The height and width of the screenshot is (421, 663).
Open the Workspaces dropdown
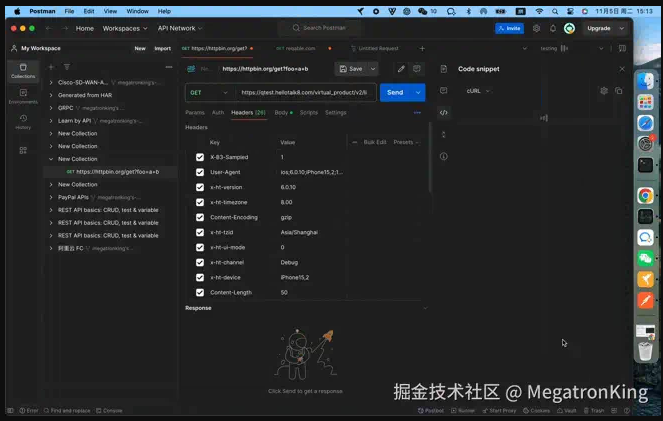click(125, 28)
